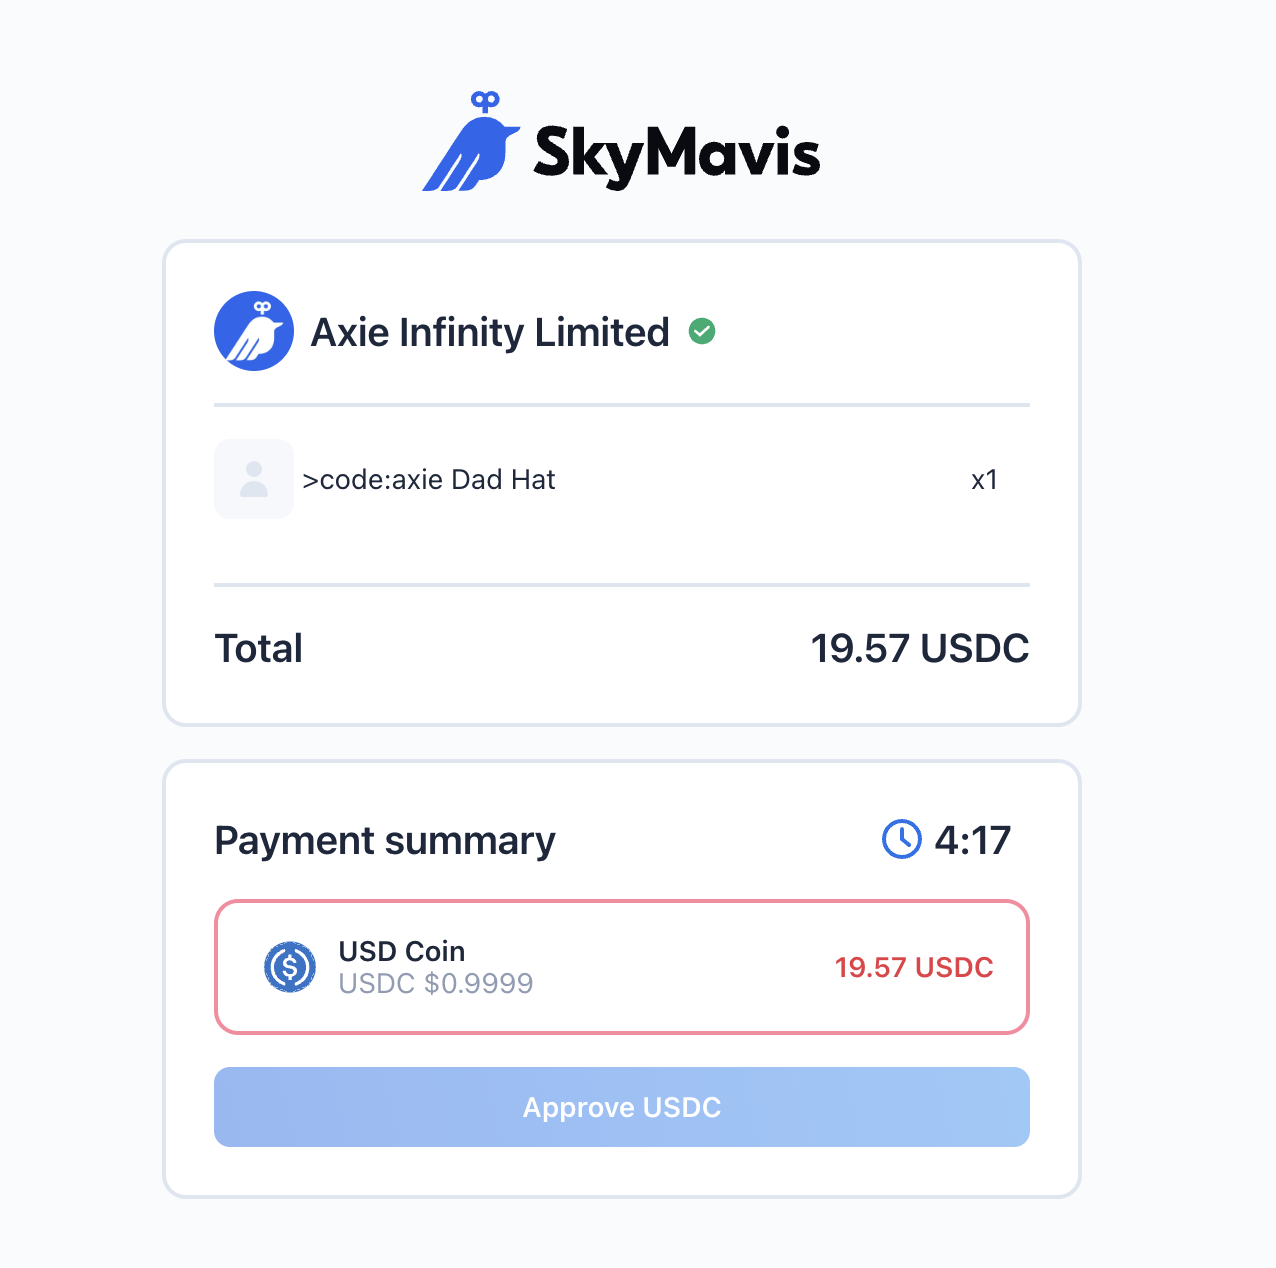This screenshot has height=1268, width=1276.
Task: Click the >code:axie Dad Hat item name
Action: [429, 480]
